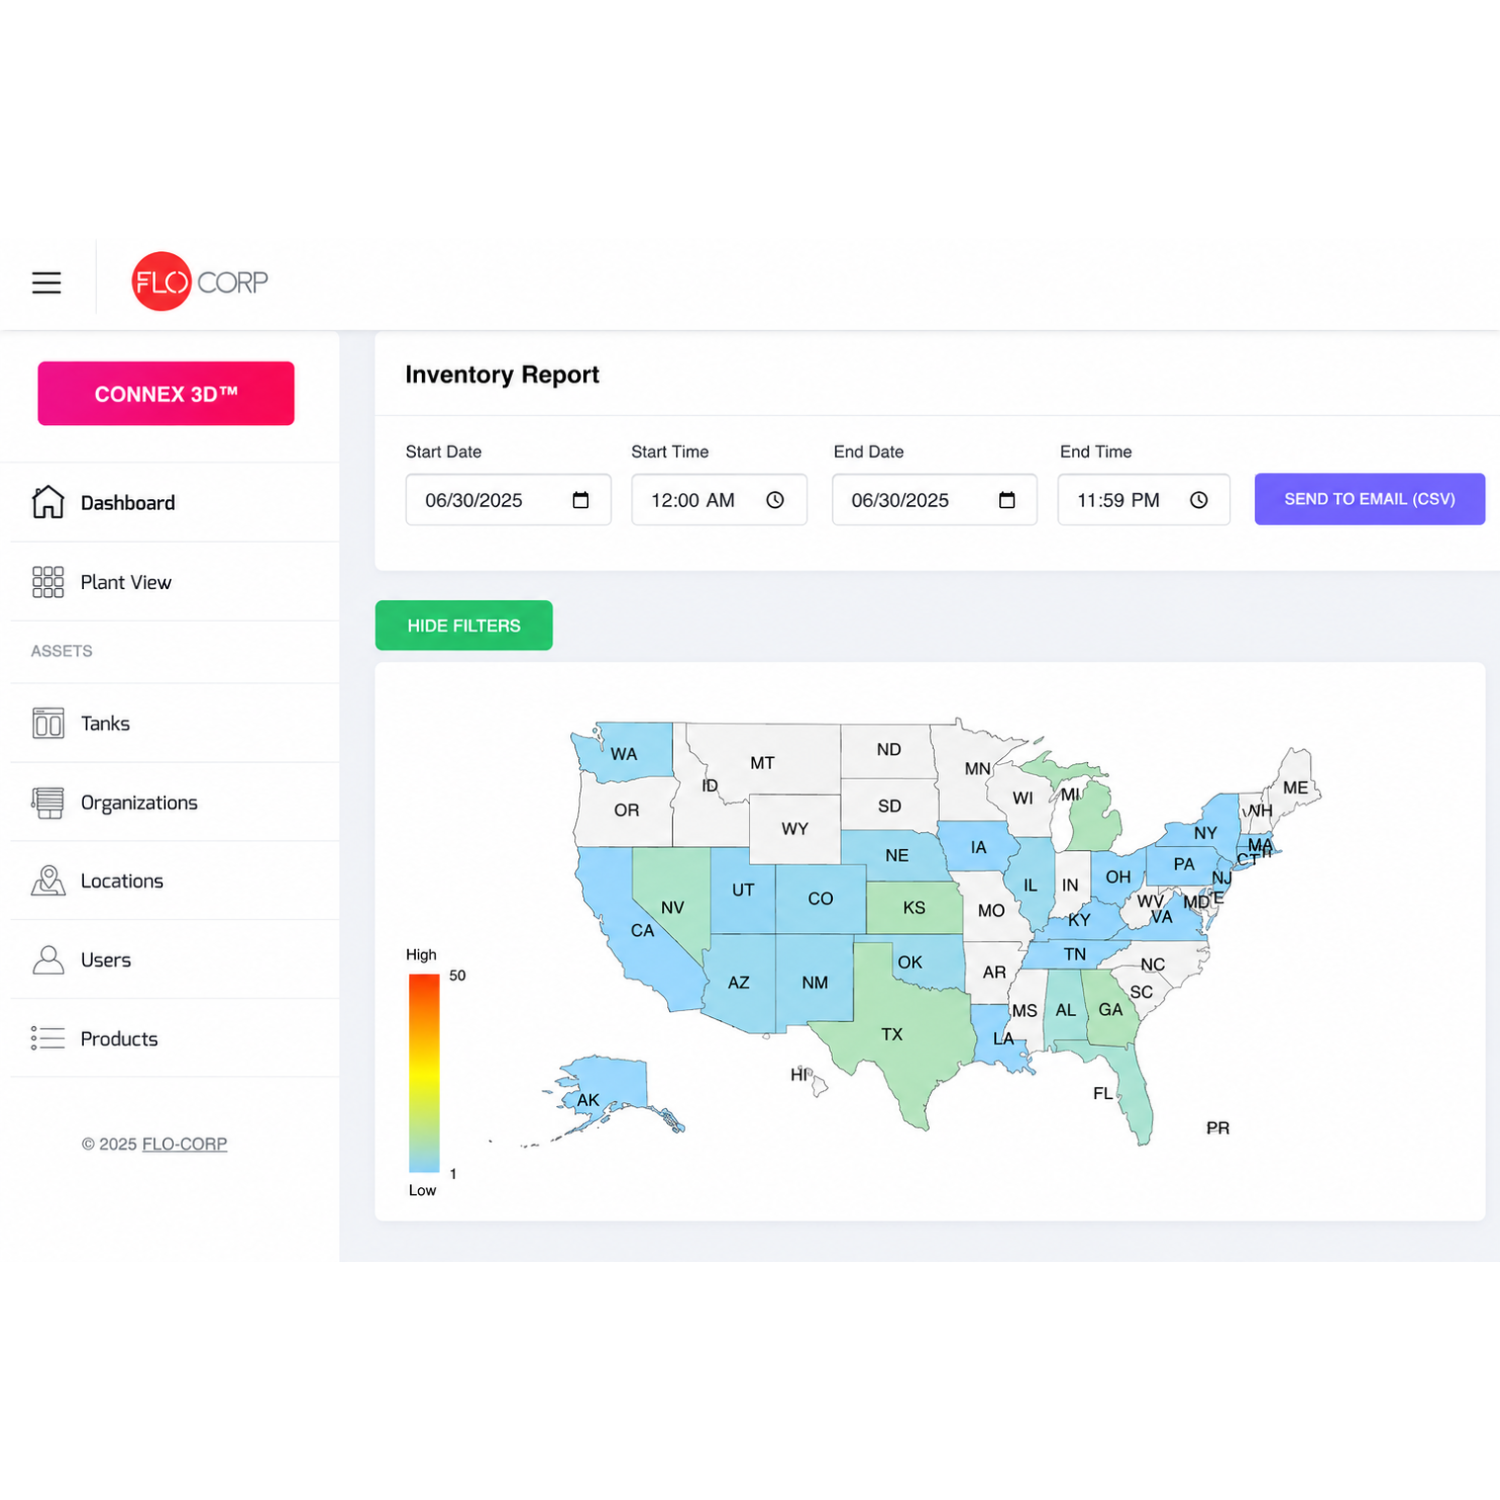Click Kansas (KS) on the map
1500x1500 pixels.
coord(914,908)
